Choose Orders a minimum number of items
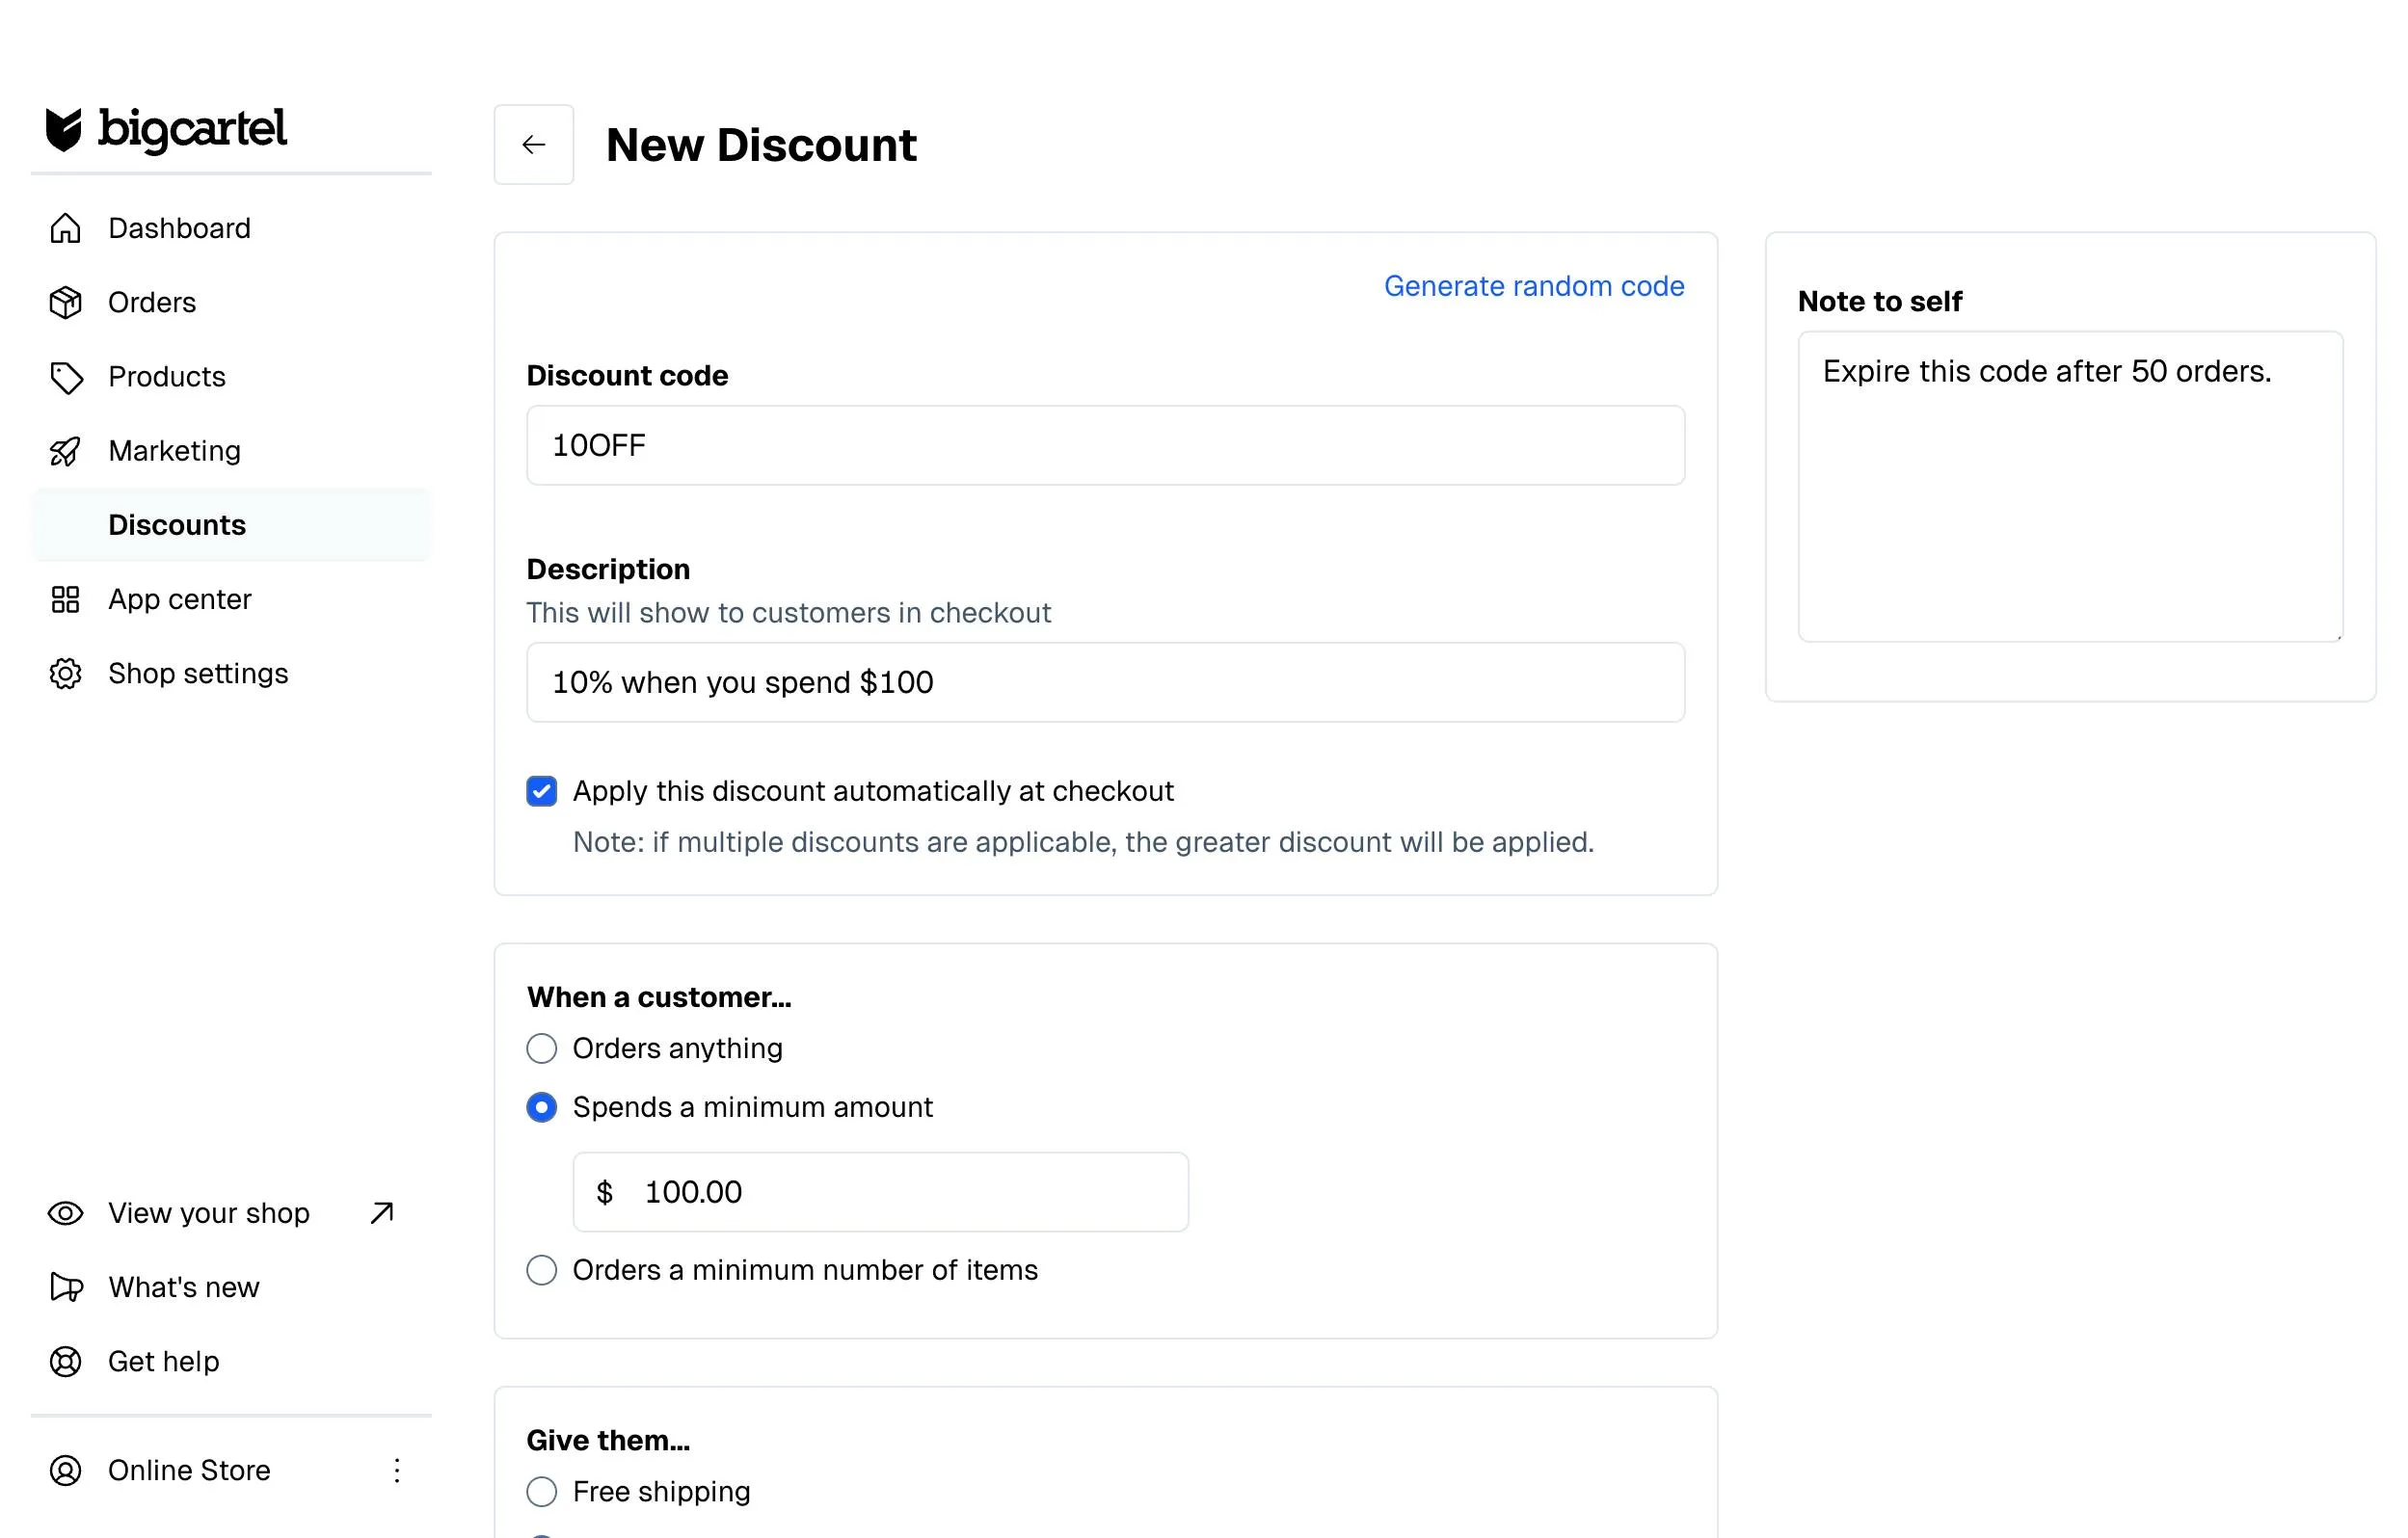The width and height of the screenshot is (2408, 1538). tap(541, 1270)
